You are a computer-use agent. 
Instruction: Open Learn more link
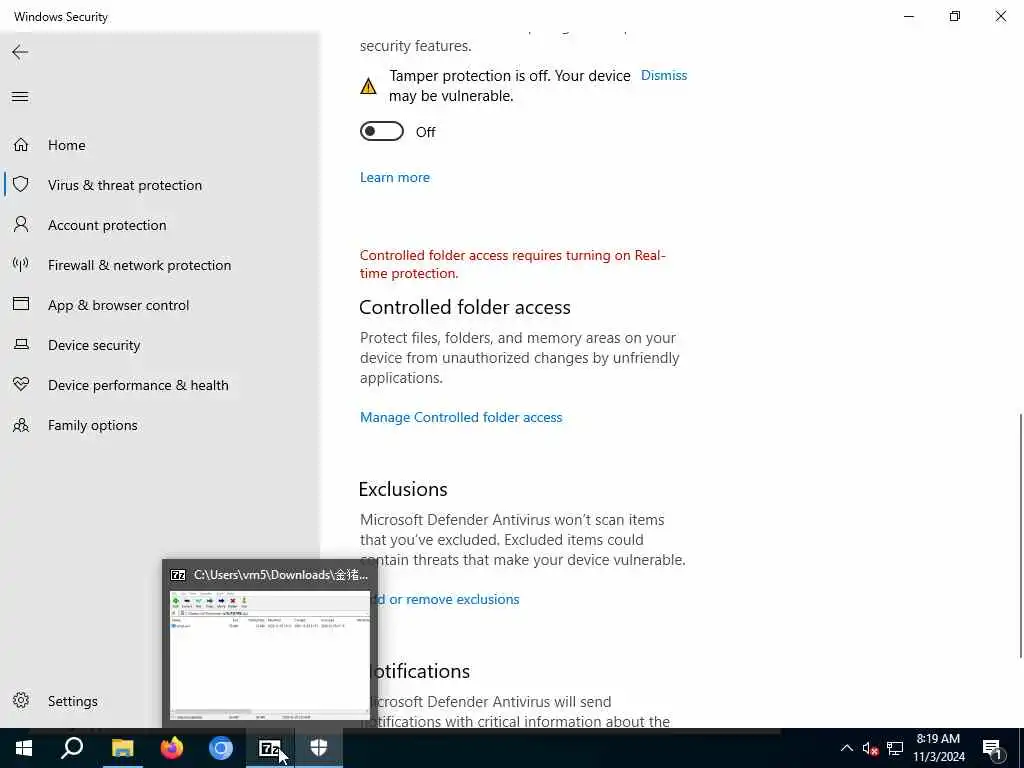coord(394,177)
